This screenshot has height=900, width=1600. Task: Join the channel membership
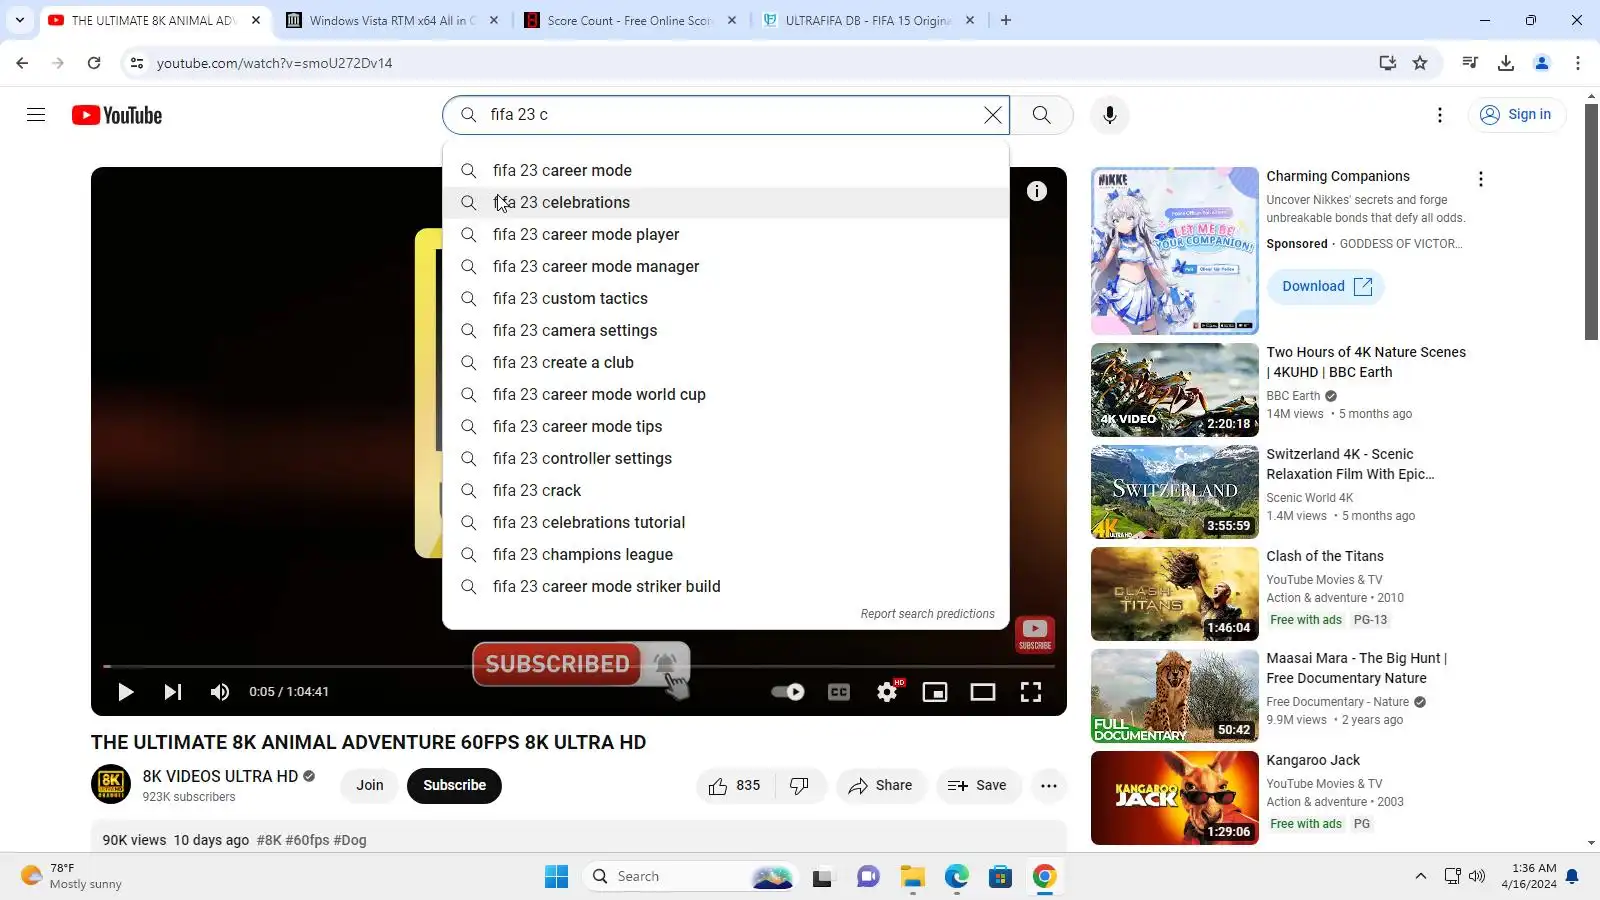[370, 786]
